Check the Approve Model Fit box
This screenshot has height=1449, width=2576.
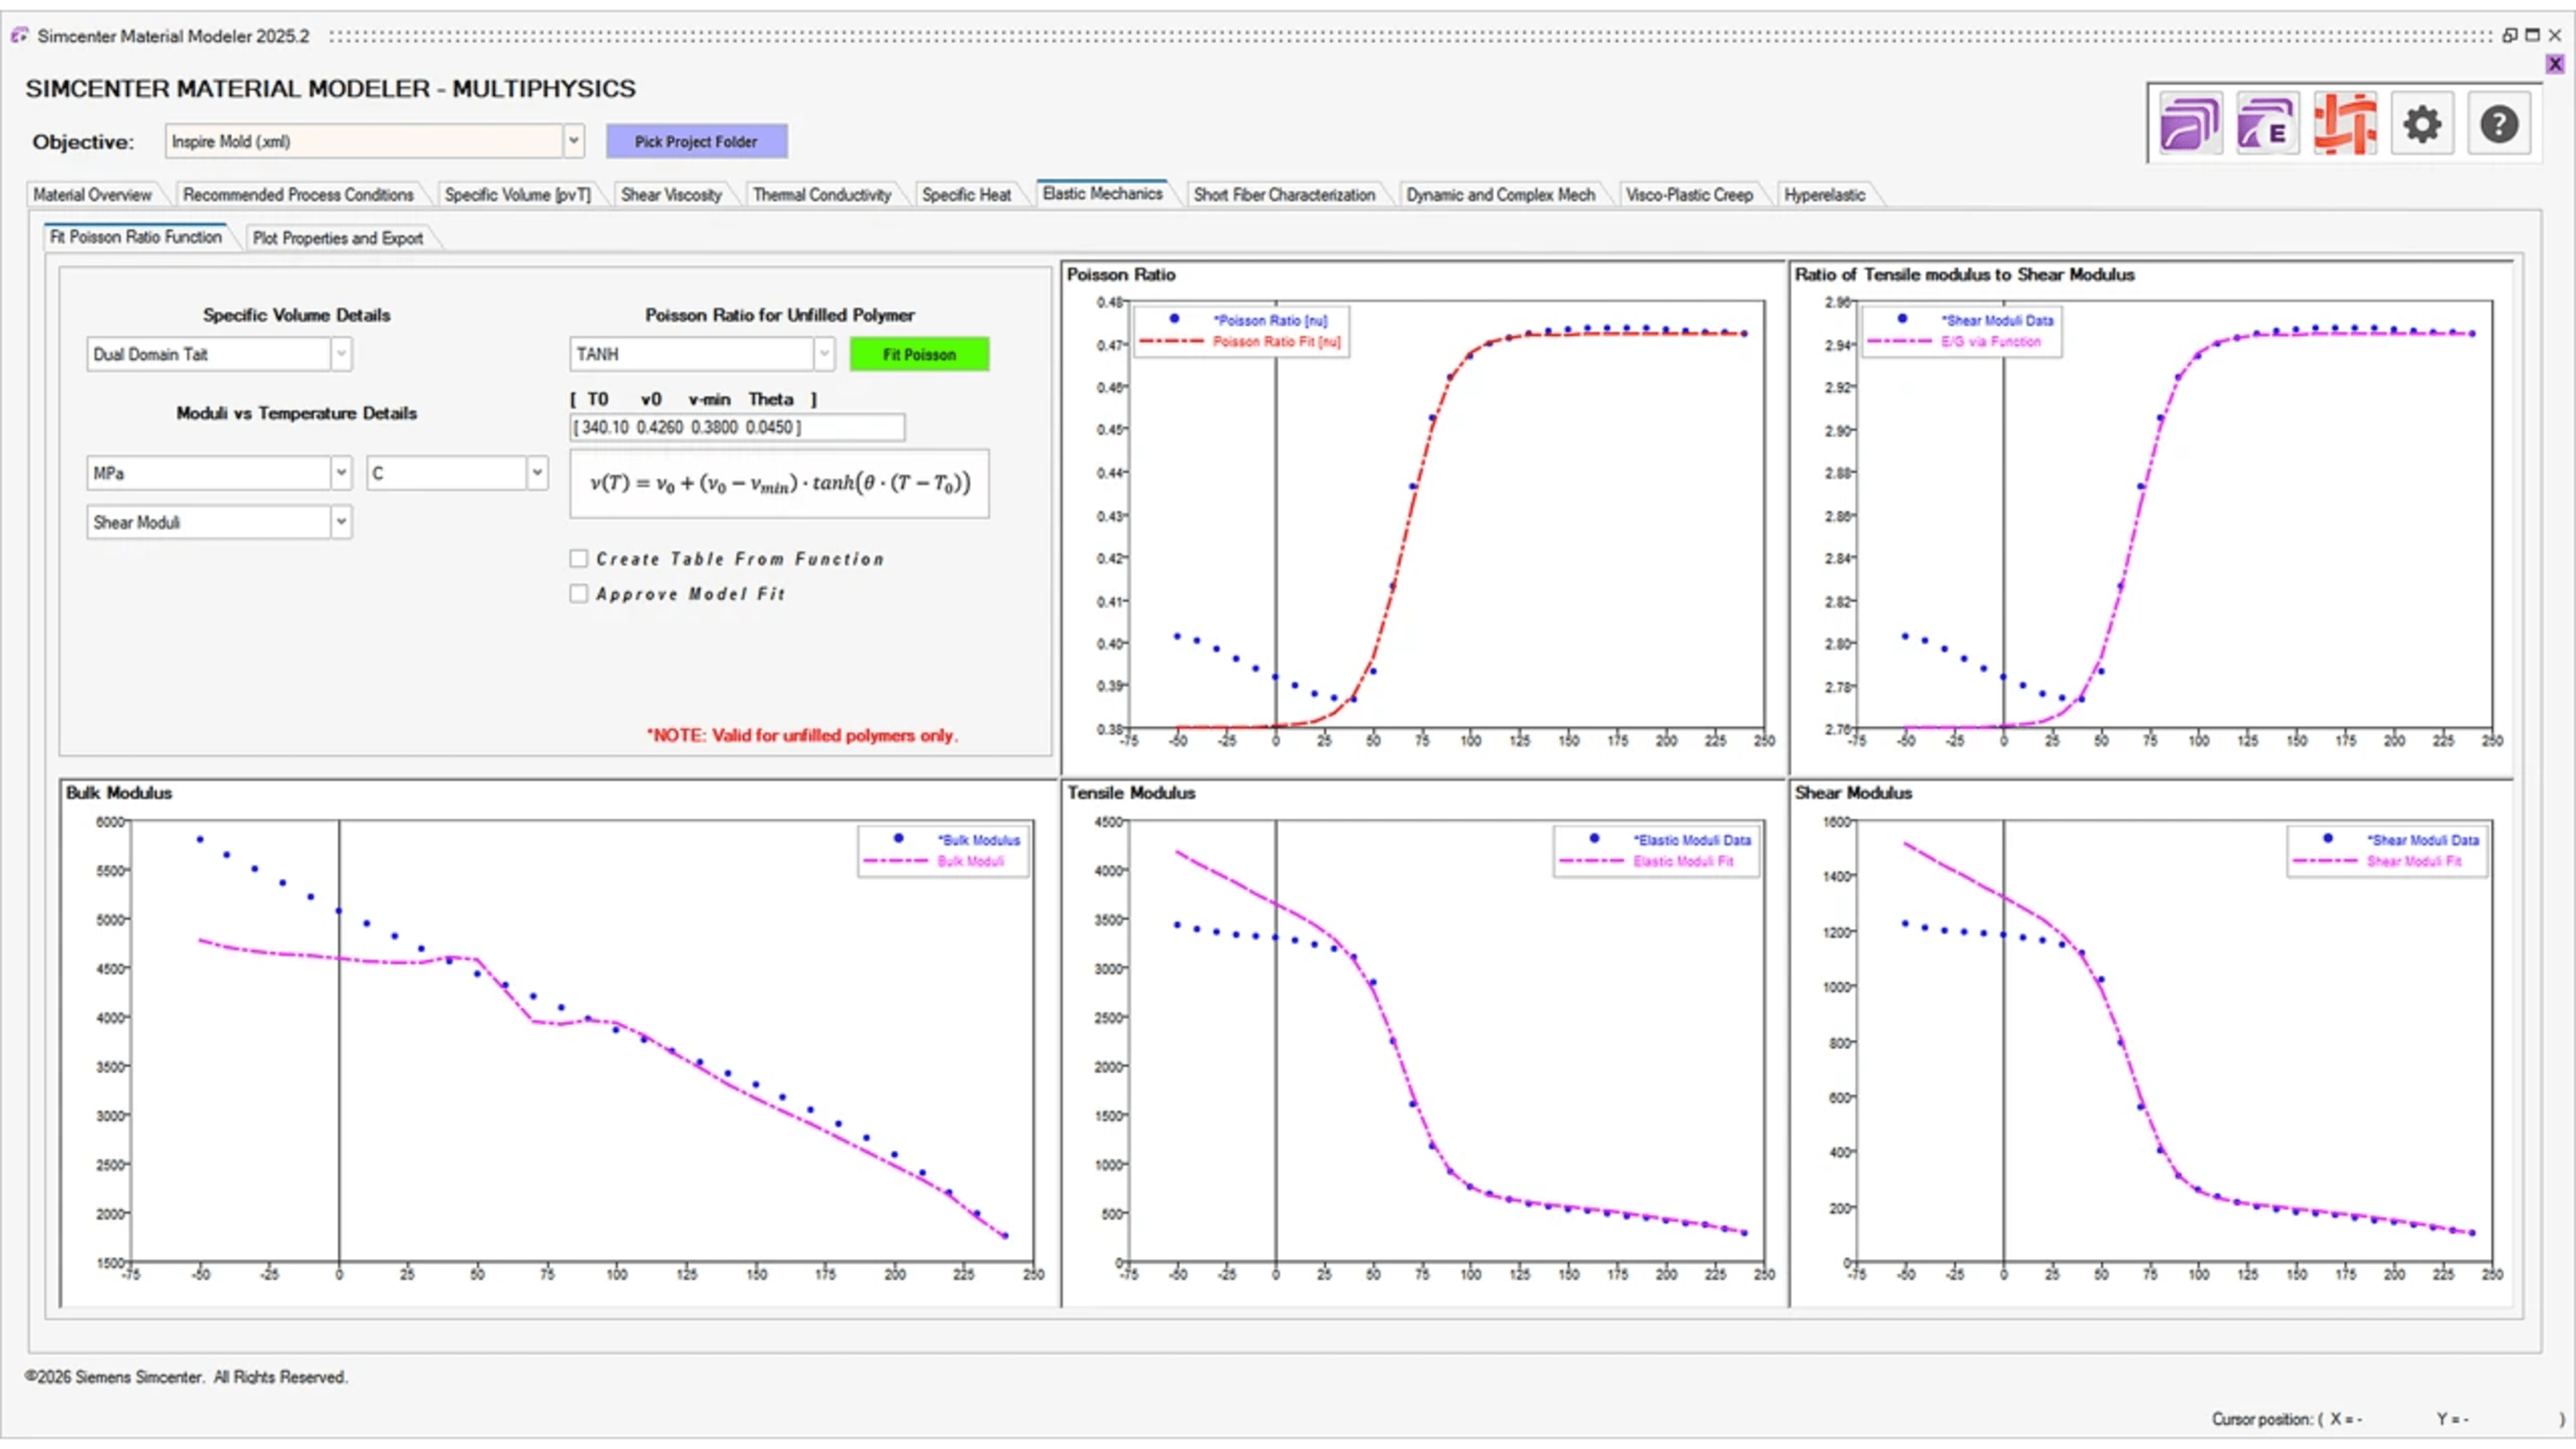pyautogui.click(x=578, y=594)
